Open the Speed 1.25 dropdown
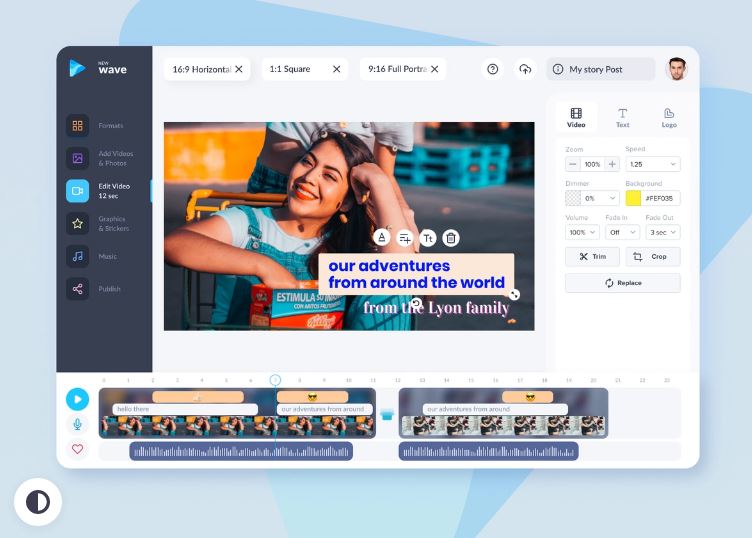 coord(653,164)
